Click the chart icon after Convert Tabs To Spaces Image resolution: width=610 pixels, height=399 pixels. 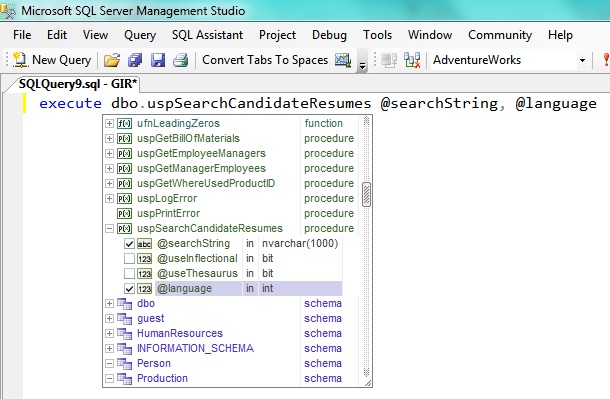click(x=343, y=60)
